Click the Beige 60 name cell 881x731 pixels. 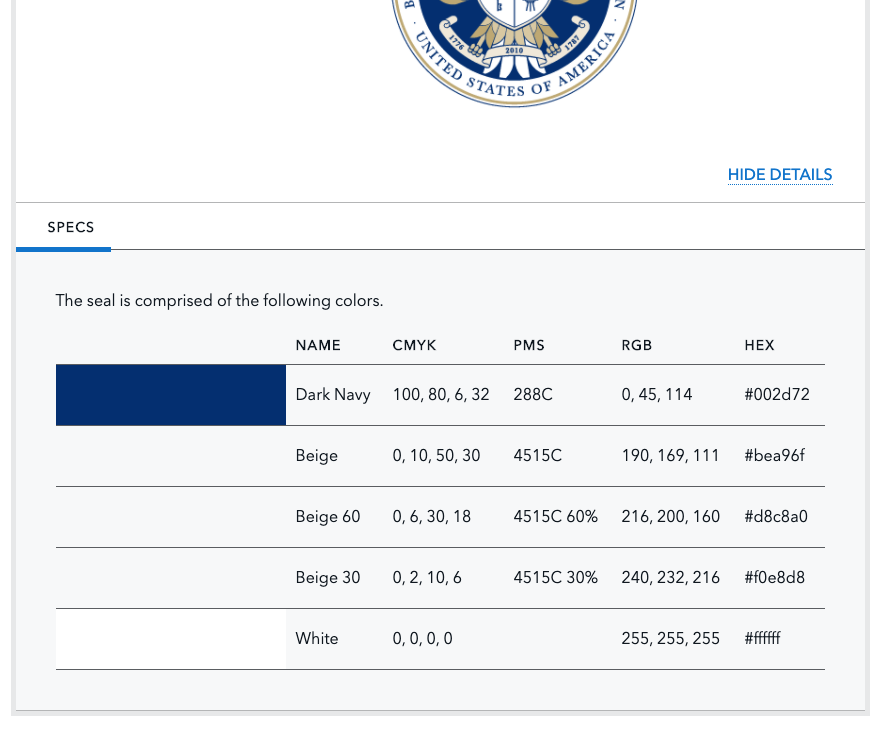click(x=328, y=516)
